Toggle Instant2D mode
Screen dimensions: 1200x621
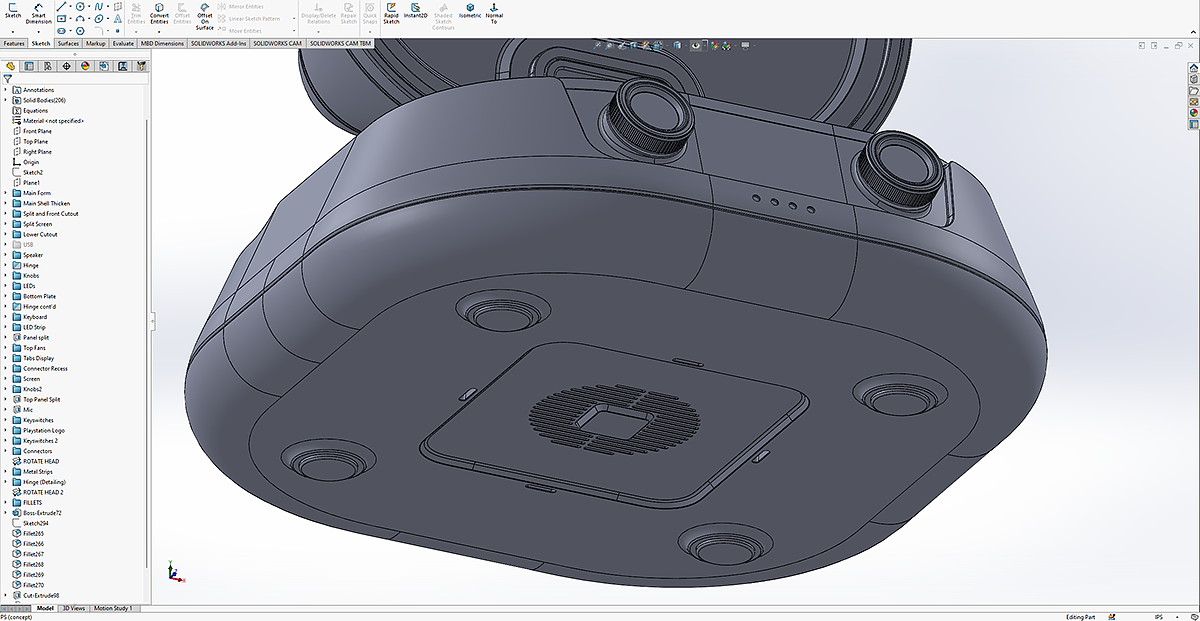[417, 11]
